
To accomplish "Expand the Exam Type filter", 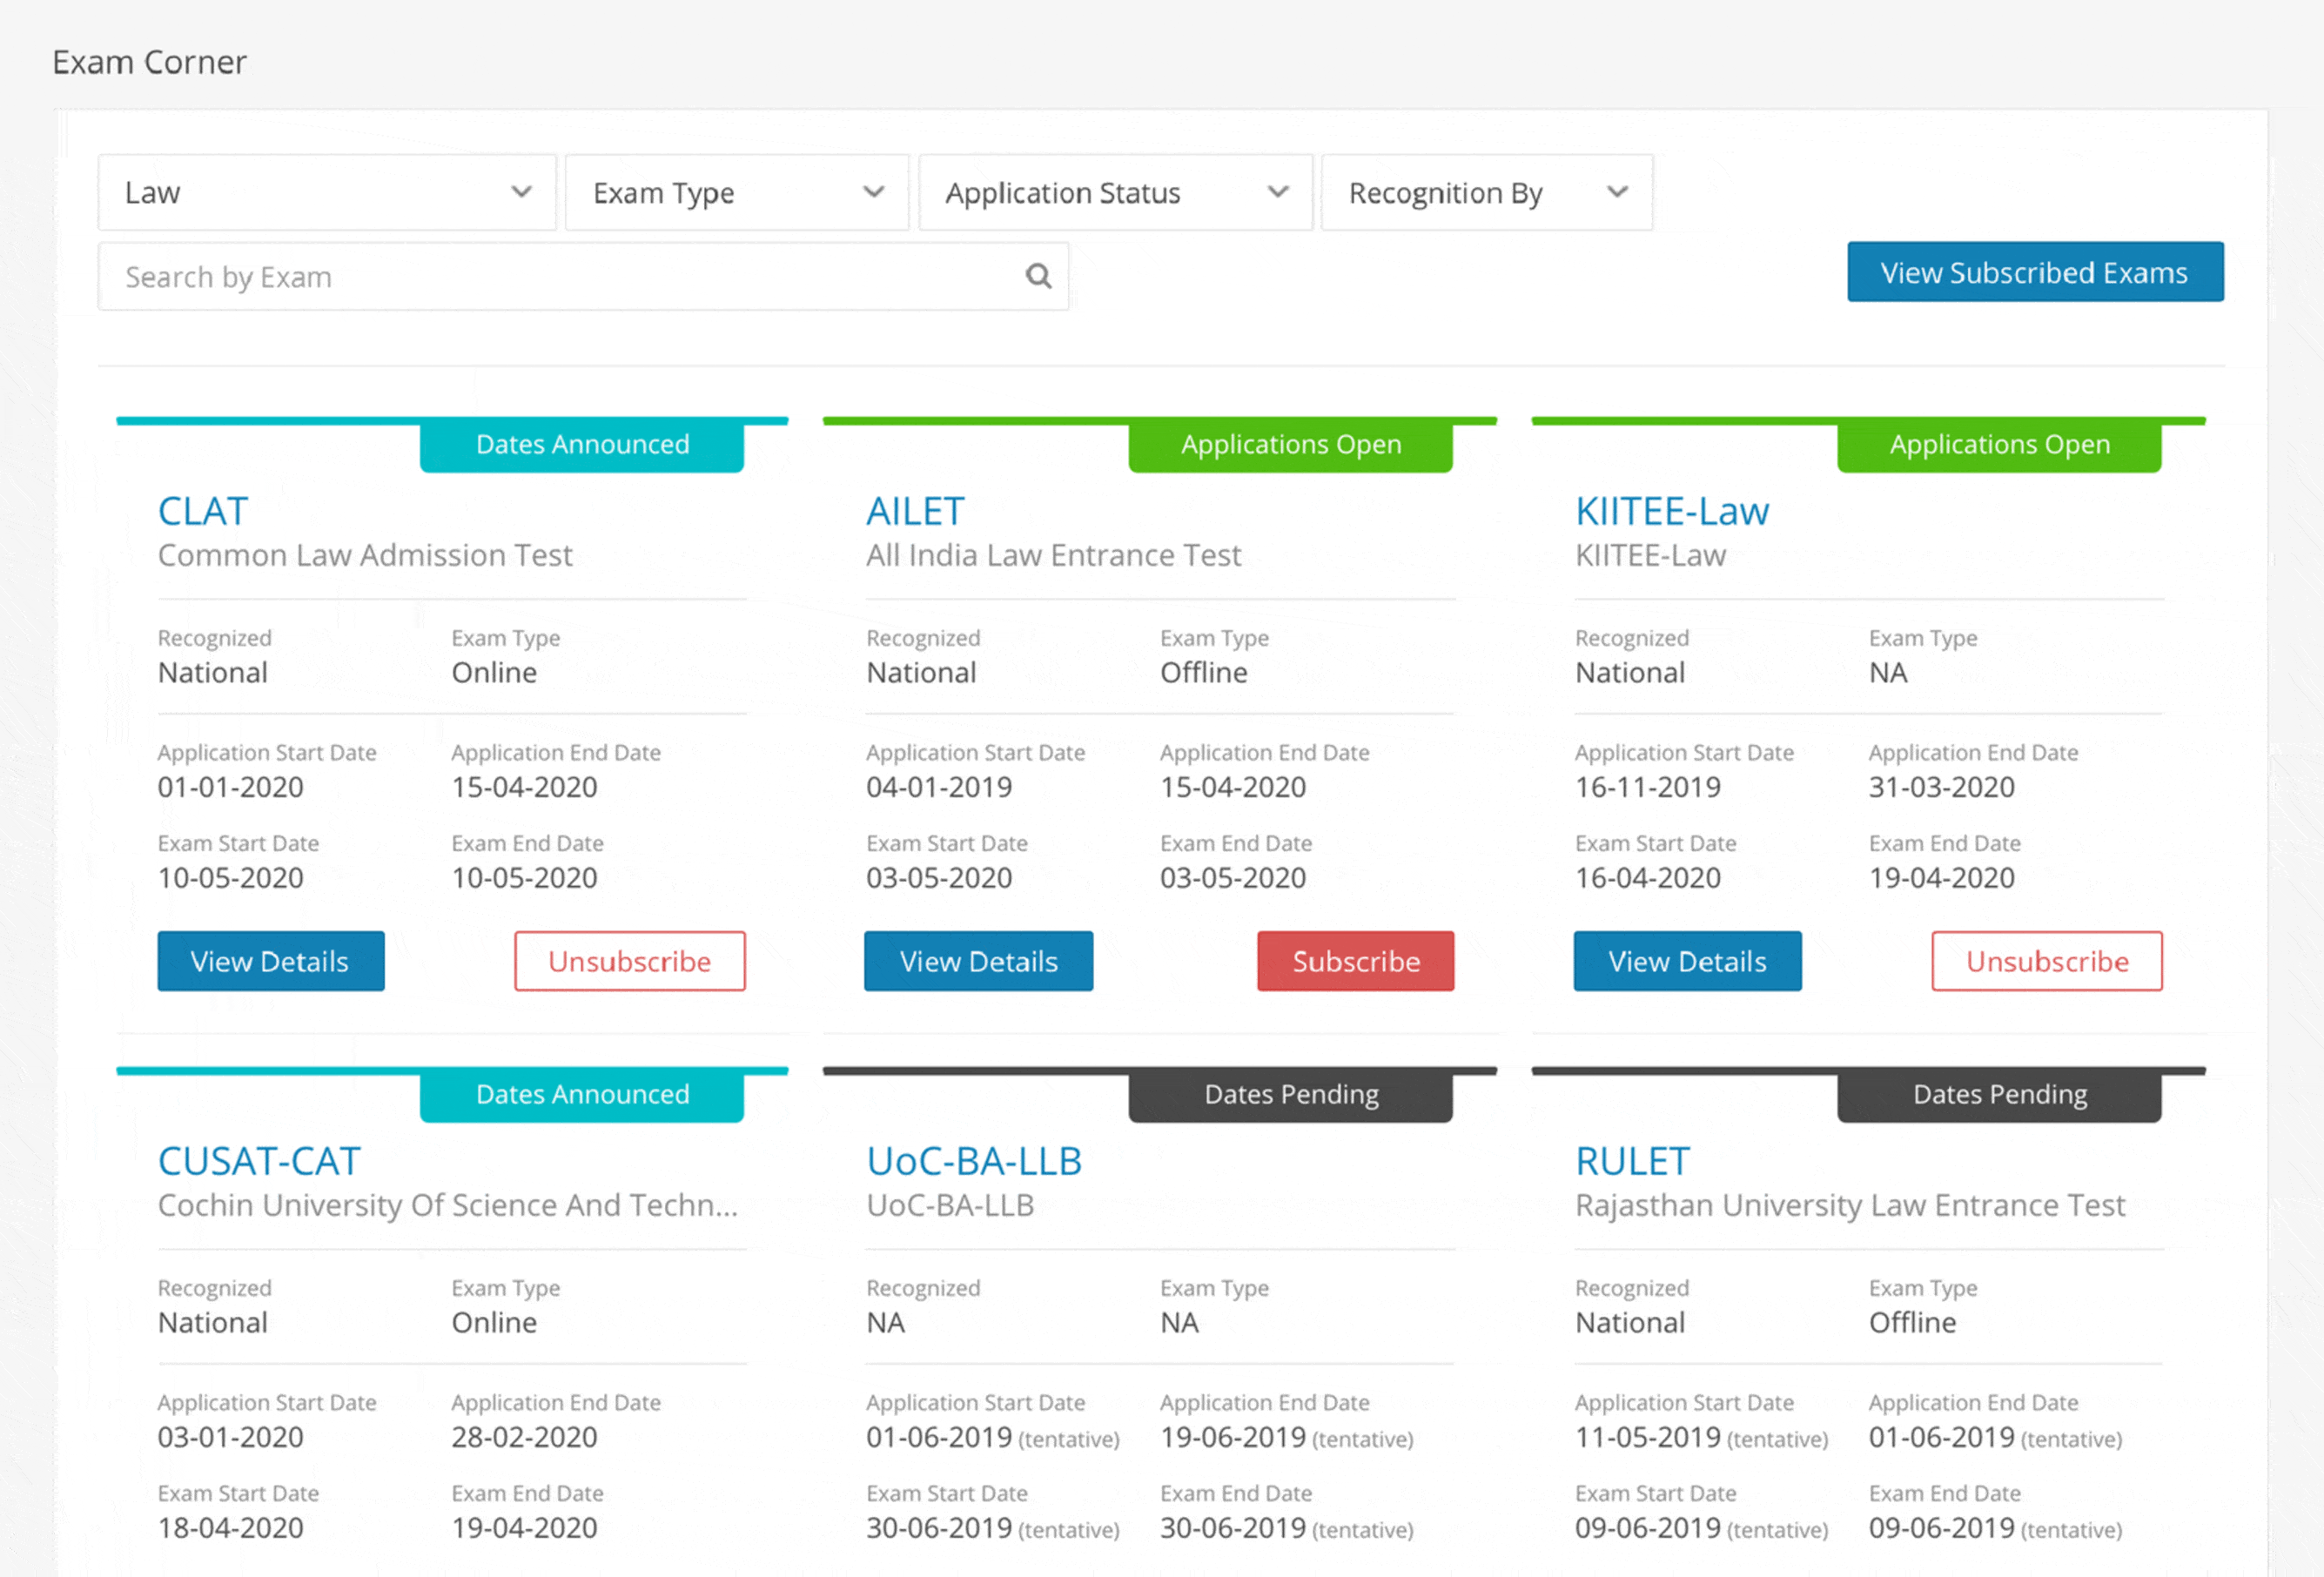I will pyautogui.click(x=737, y=192).
